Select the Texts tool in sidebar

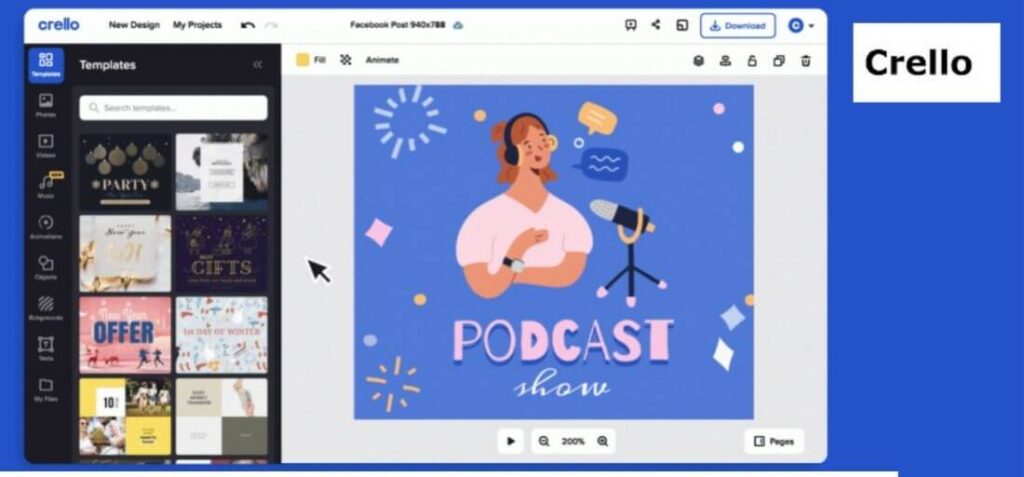click(46, 348)
